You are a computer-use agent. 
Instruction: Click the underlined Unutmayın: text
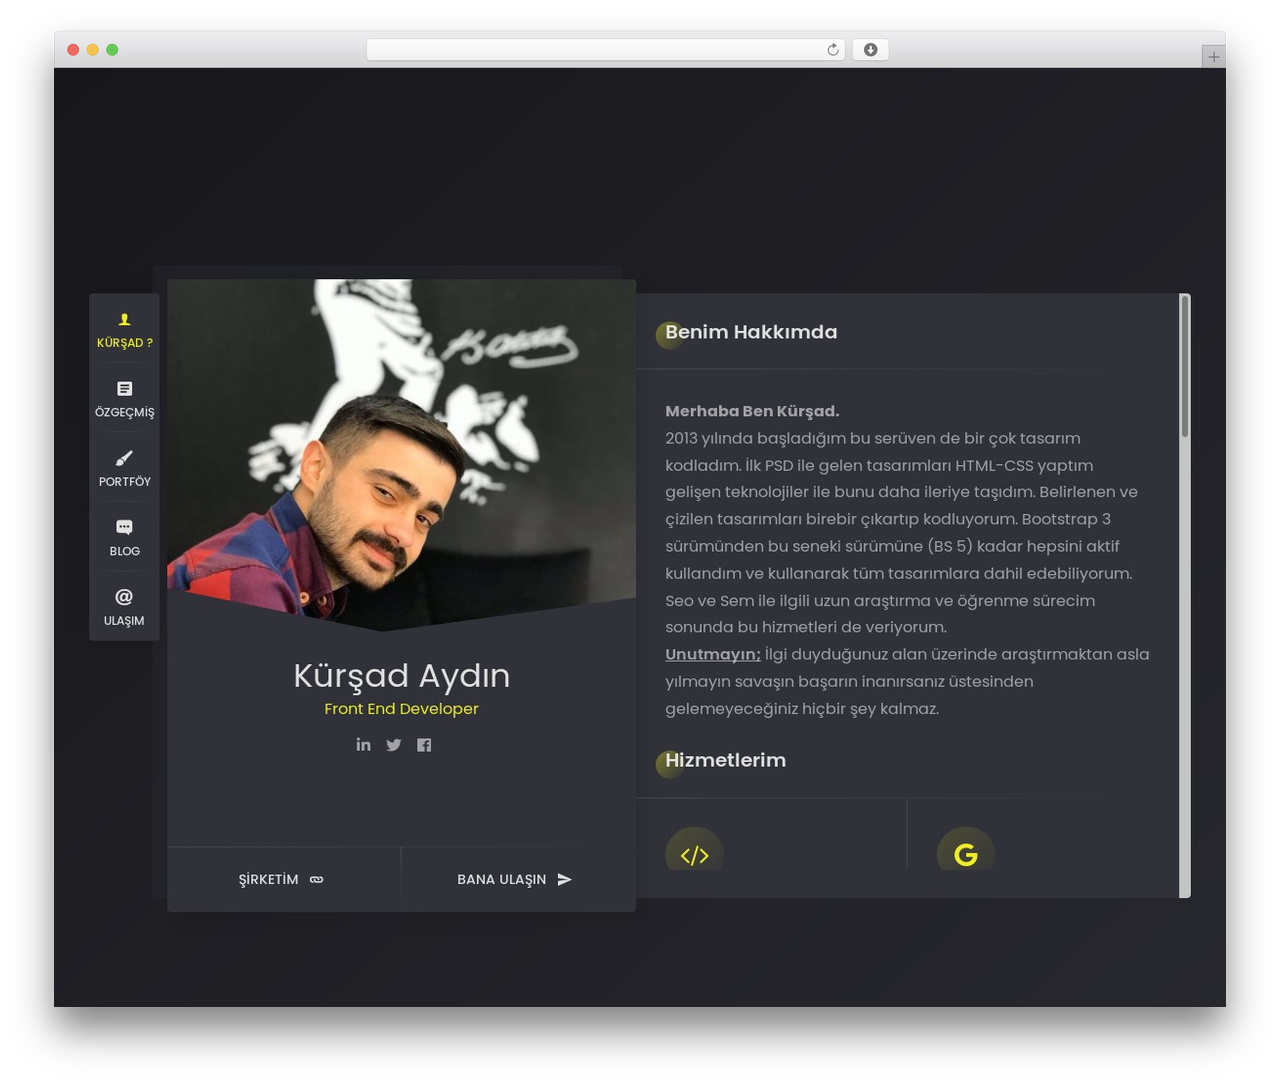point(713,654)
